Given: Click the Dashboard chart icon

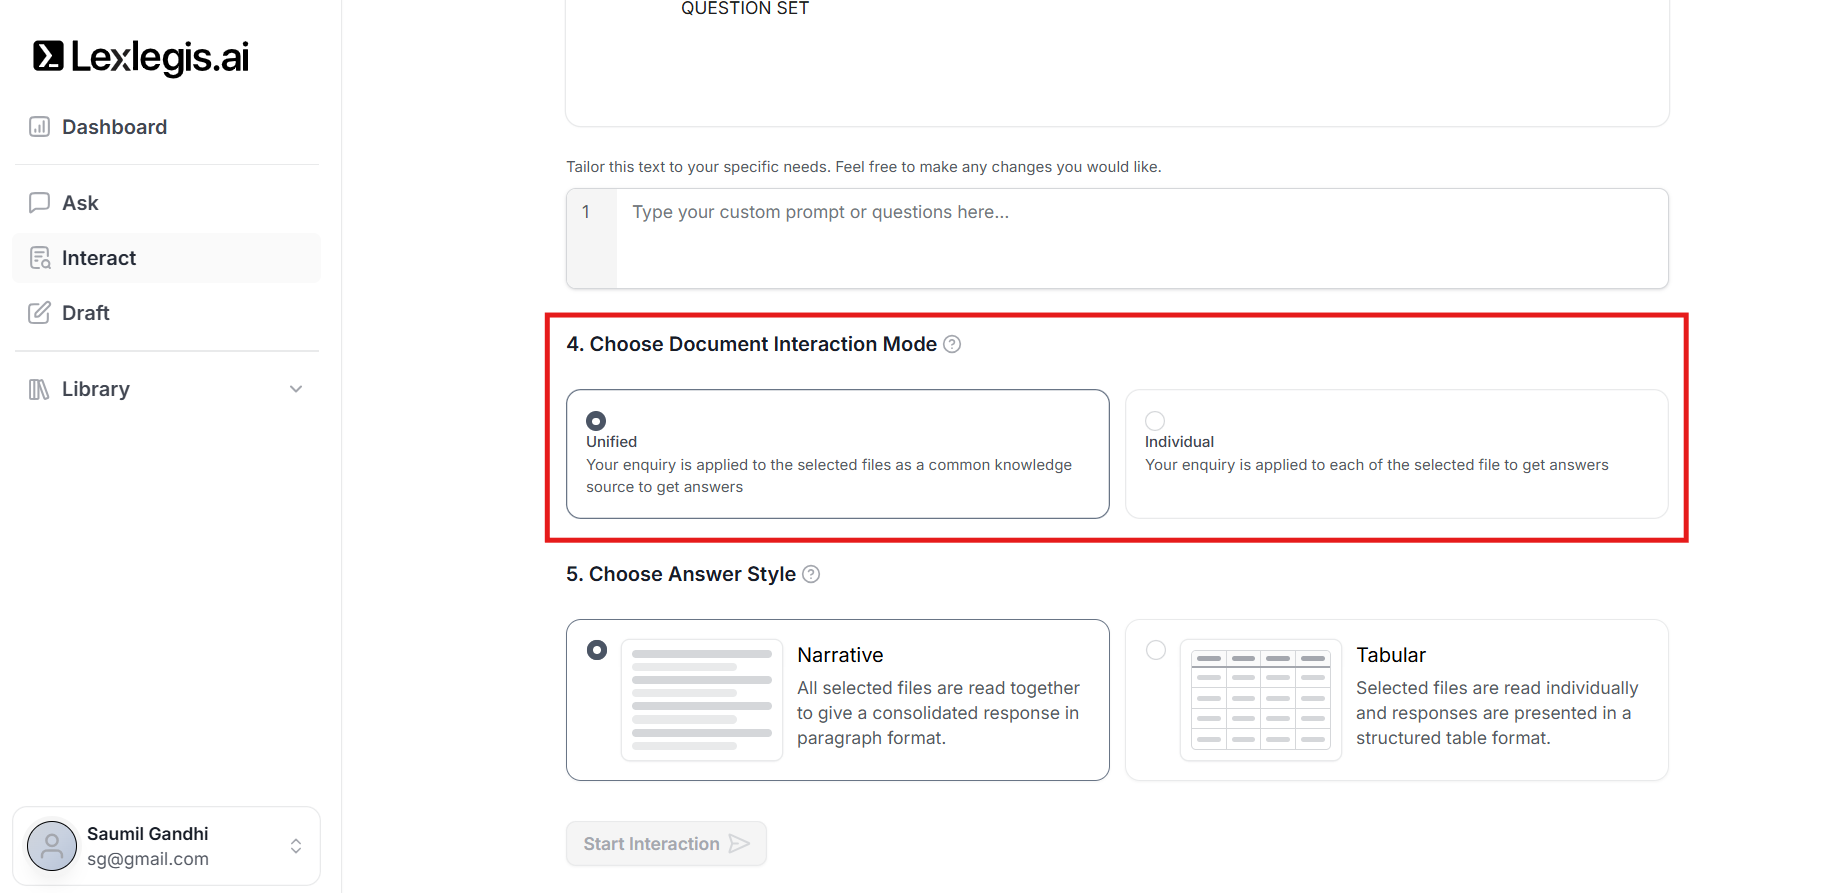Looking at the screenshot, I should [x=39, y=127].
